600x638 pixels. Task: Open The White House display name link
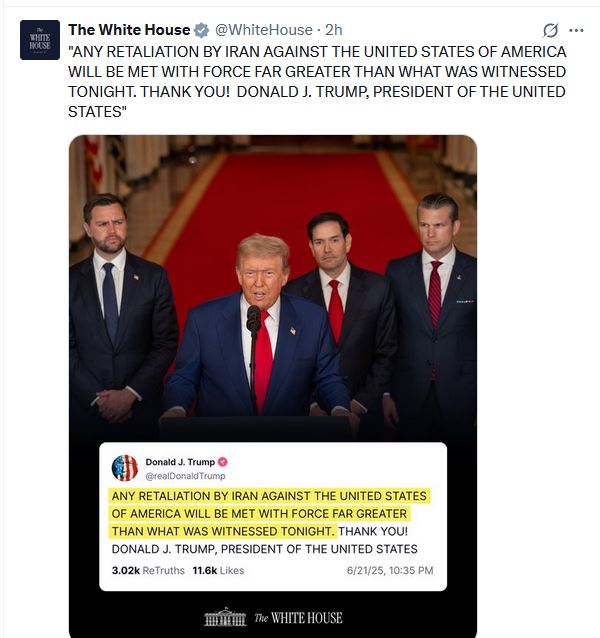[x=129, y=30]
